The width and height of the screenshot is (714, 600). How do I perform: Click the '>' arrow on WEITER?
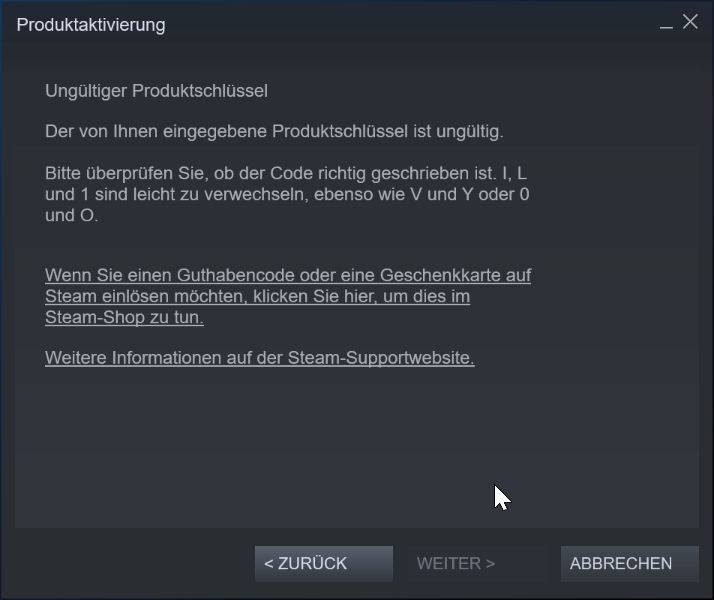pos(490,564)
